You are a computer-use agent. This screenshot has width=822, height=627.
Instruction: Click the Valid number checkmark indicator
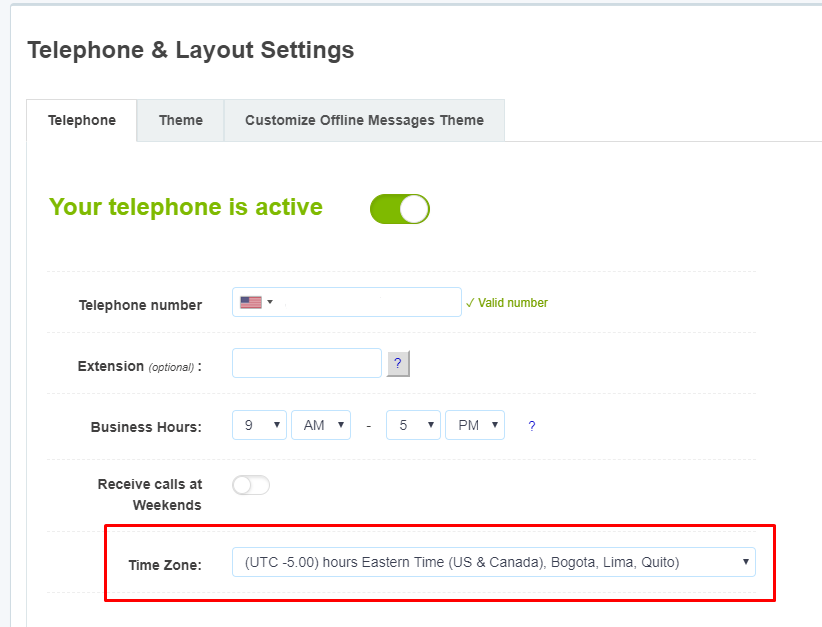pos(507,303)
